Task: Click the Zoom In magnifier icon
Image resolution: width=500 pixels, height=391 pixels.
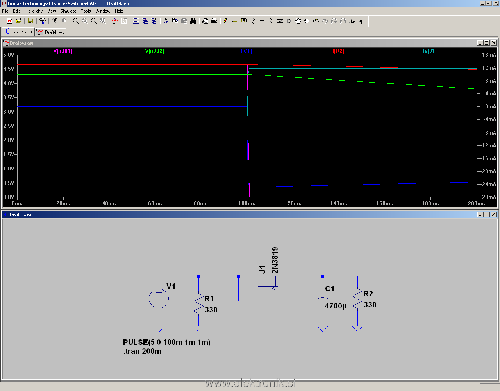Action: point(76,21)
